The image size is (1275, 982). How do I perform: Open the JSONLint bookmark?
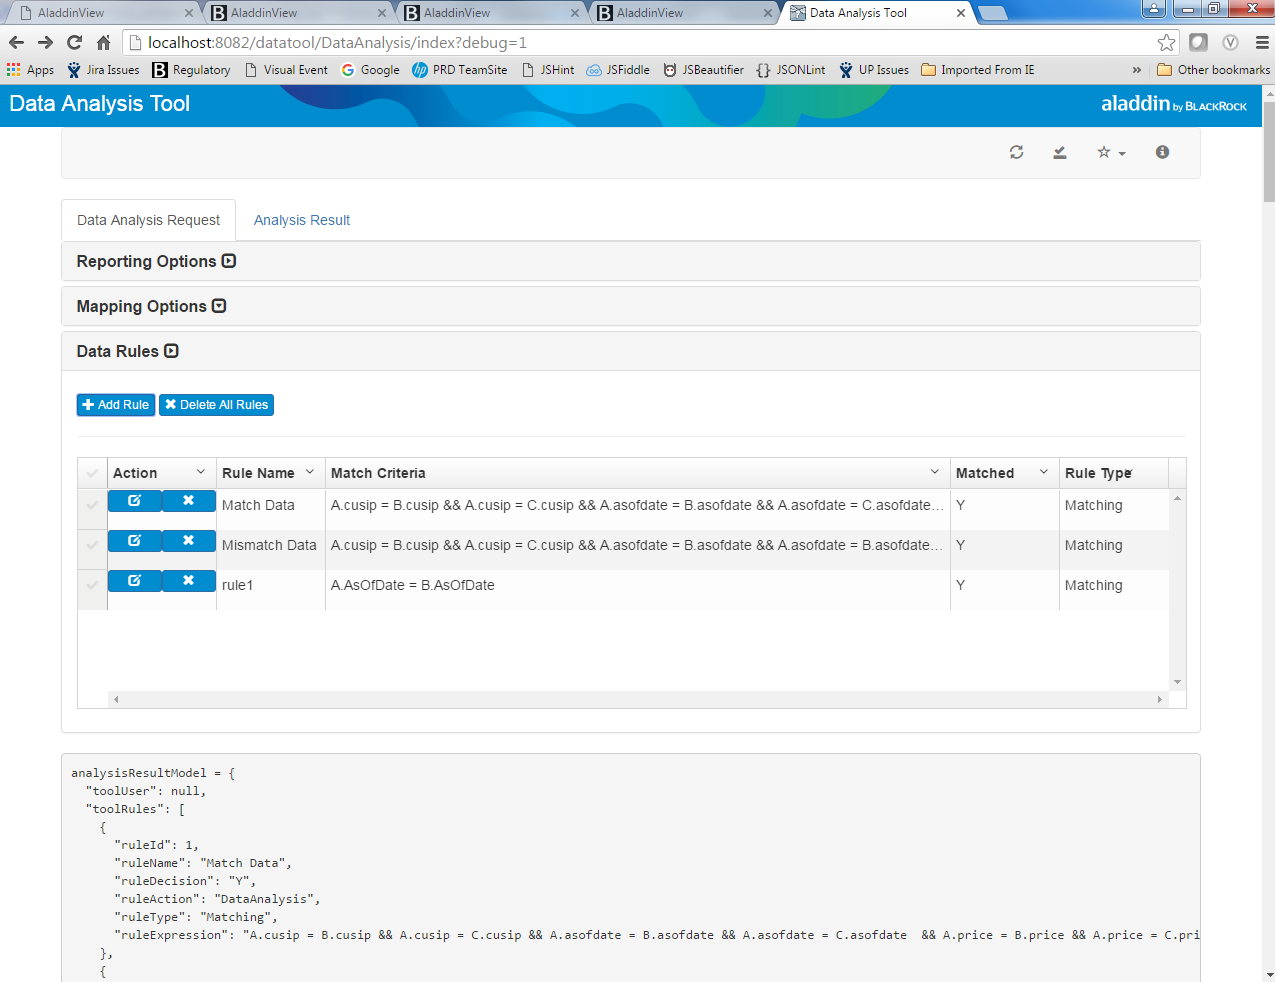point(791,70)
